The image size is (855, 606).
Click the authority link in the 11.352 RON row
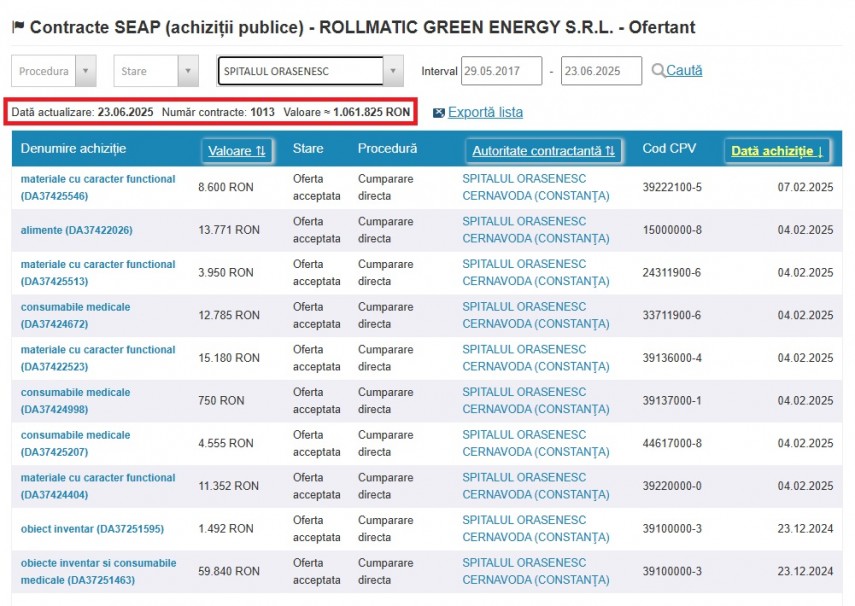[x=536, y=486]
